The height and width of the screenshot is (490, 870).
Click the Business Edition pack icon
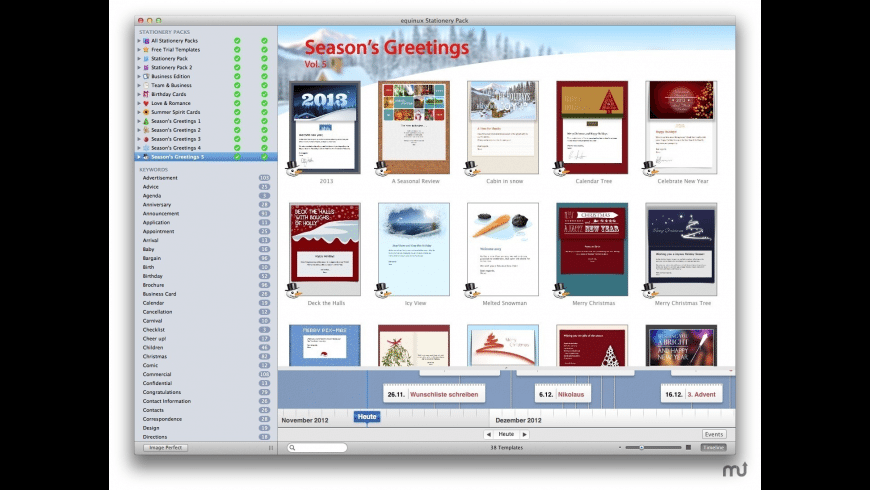pyautogui.click(x=146, y=76)
